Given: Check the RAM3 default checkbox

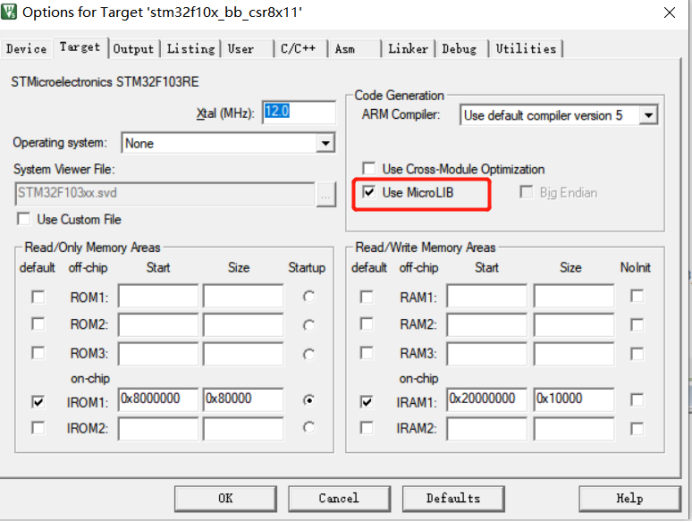Looking at the screenshot, I should point(366,353).
